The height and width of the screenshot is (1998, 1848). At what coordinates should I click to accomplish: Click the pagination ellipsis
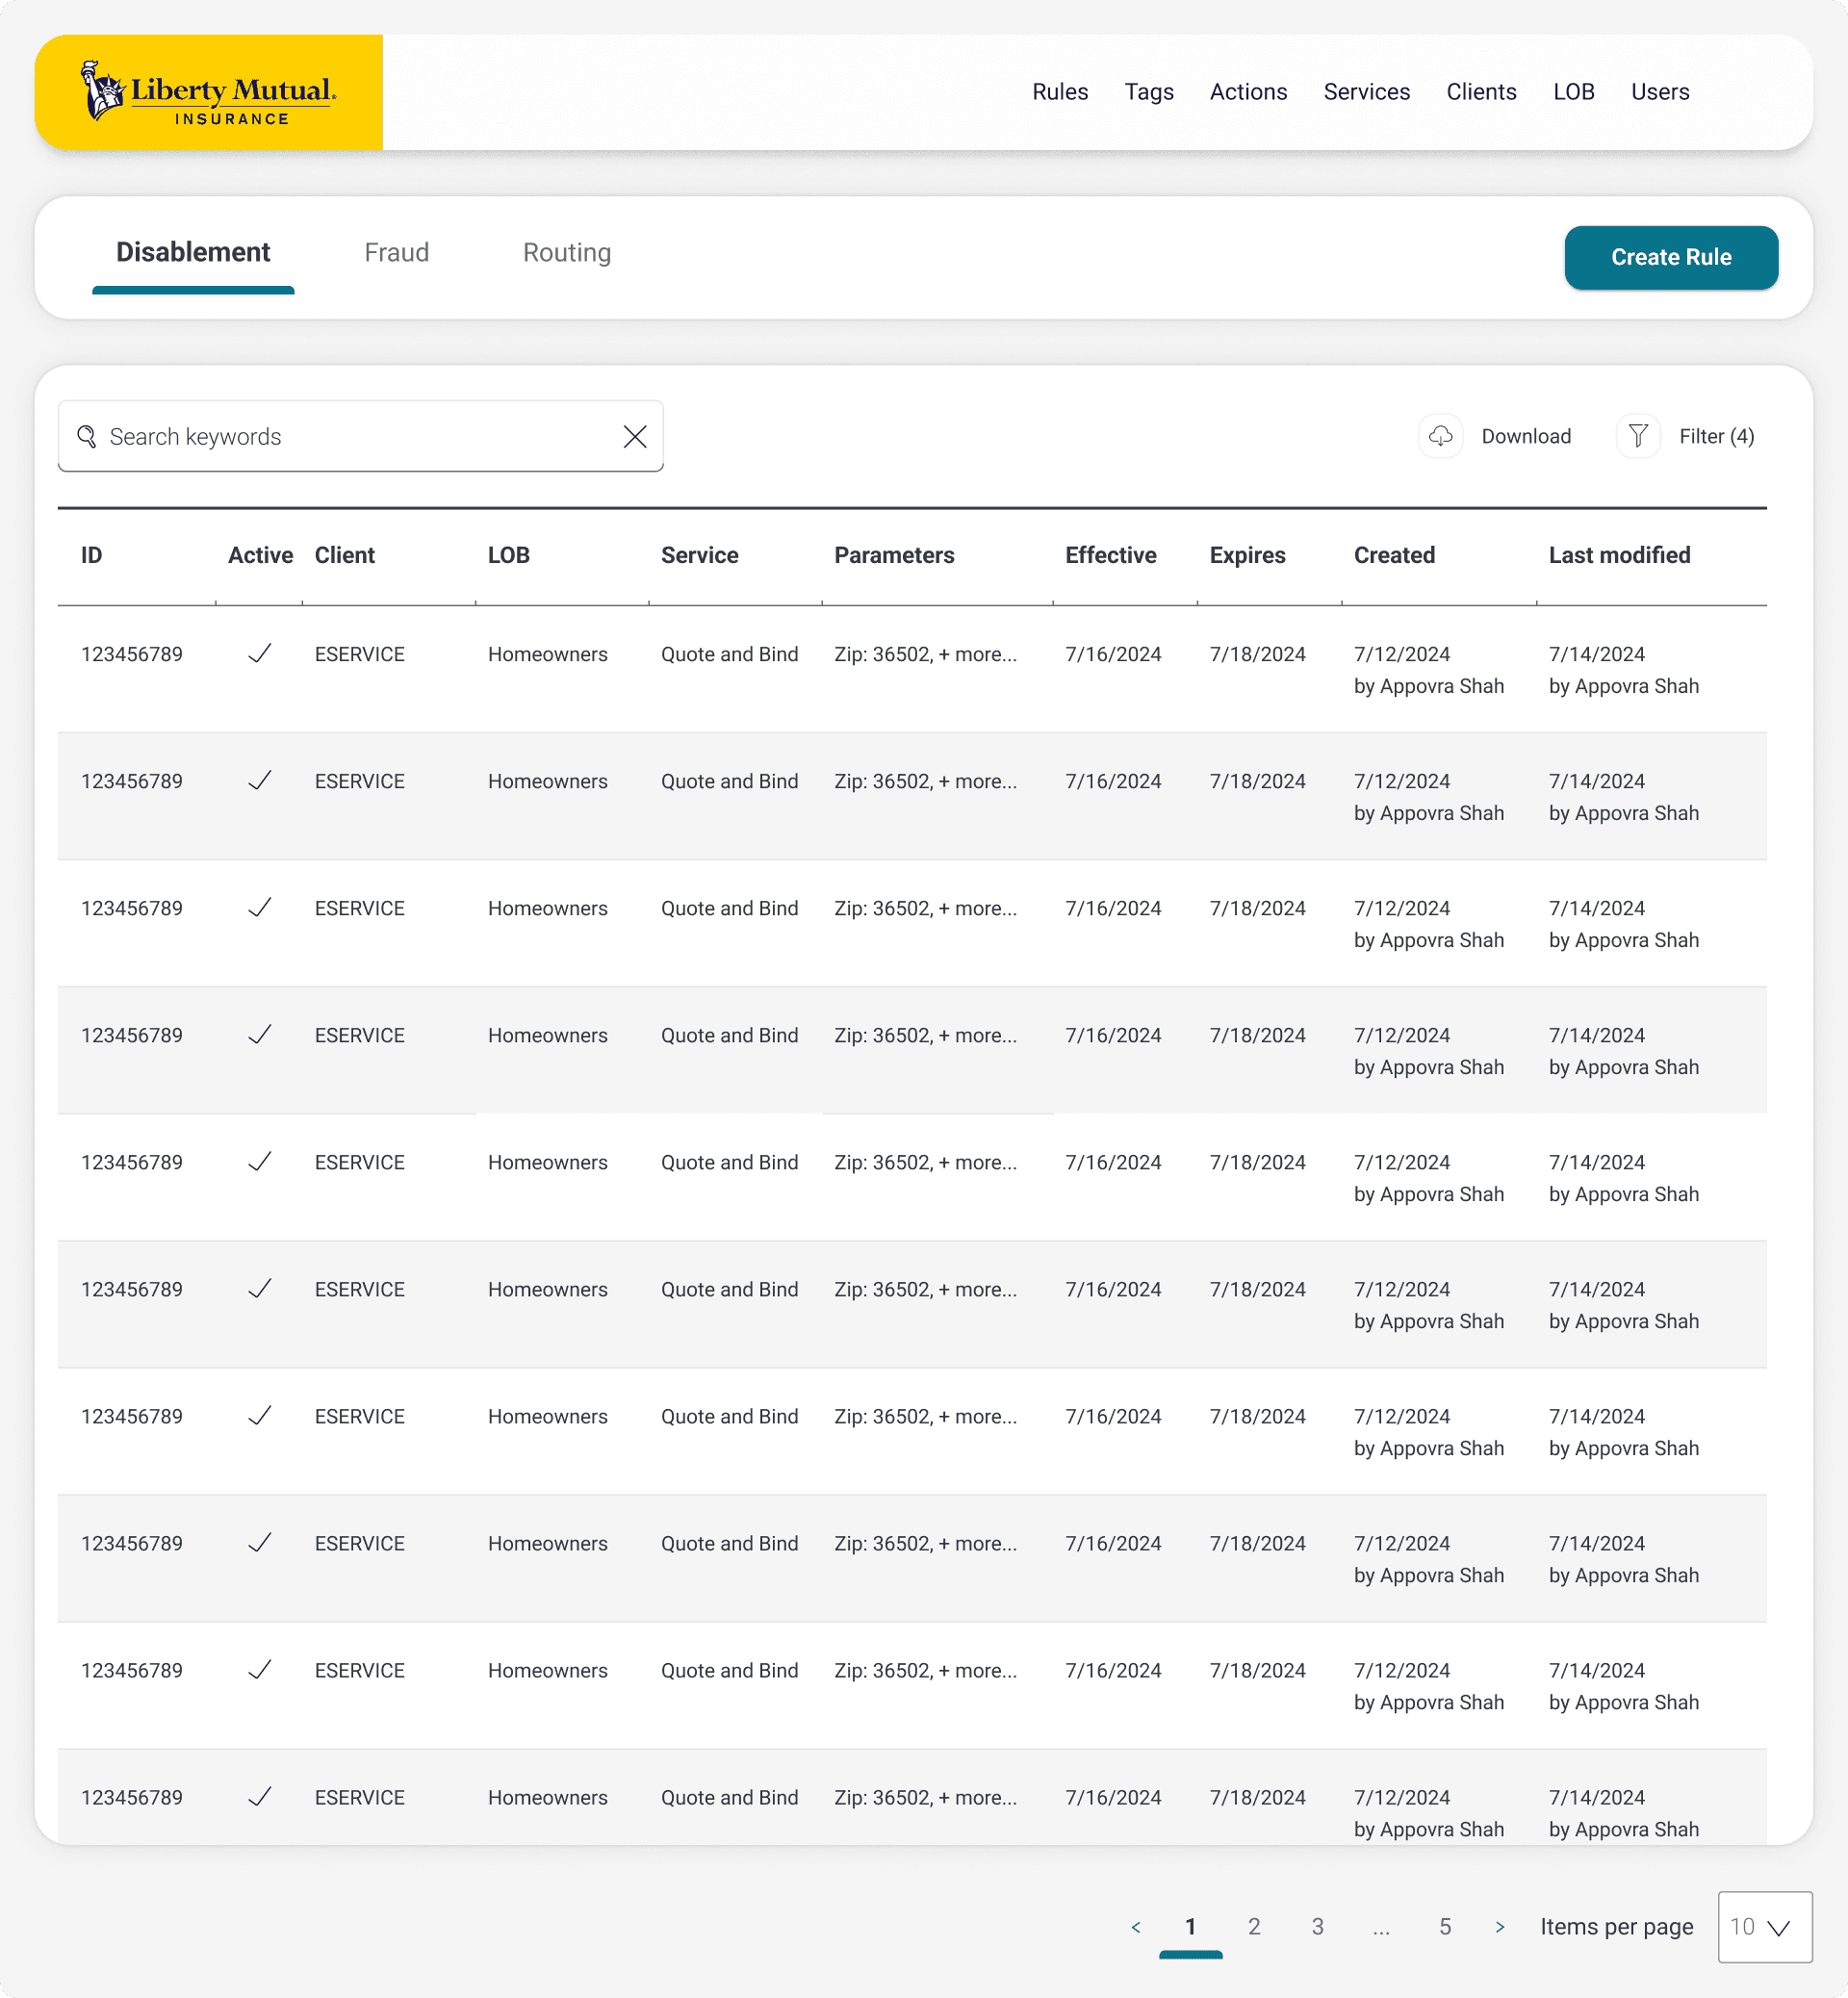pyautogui.click(x=1381, y=1927)
